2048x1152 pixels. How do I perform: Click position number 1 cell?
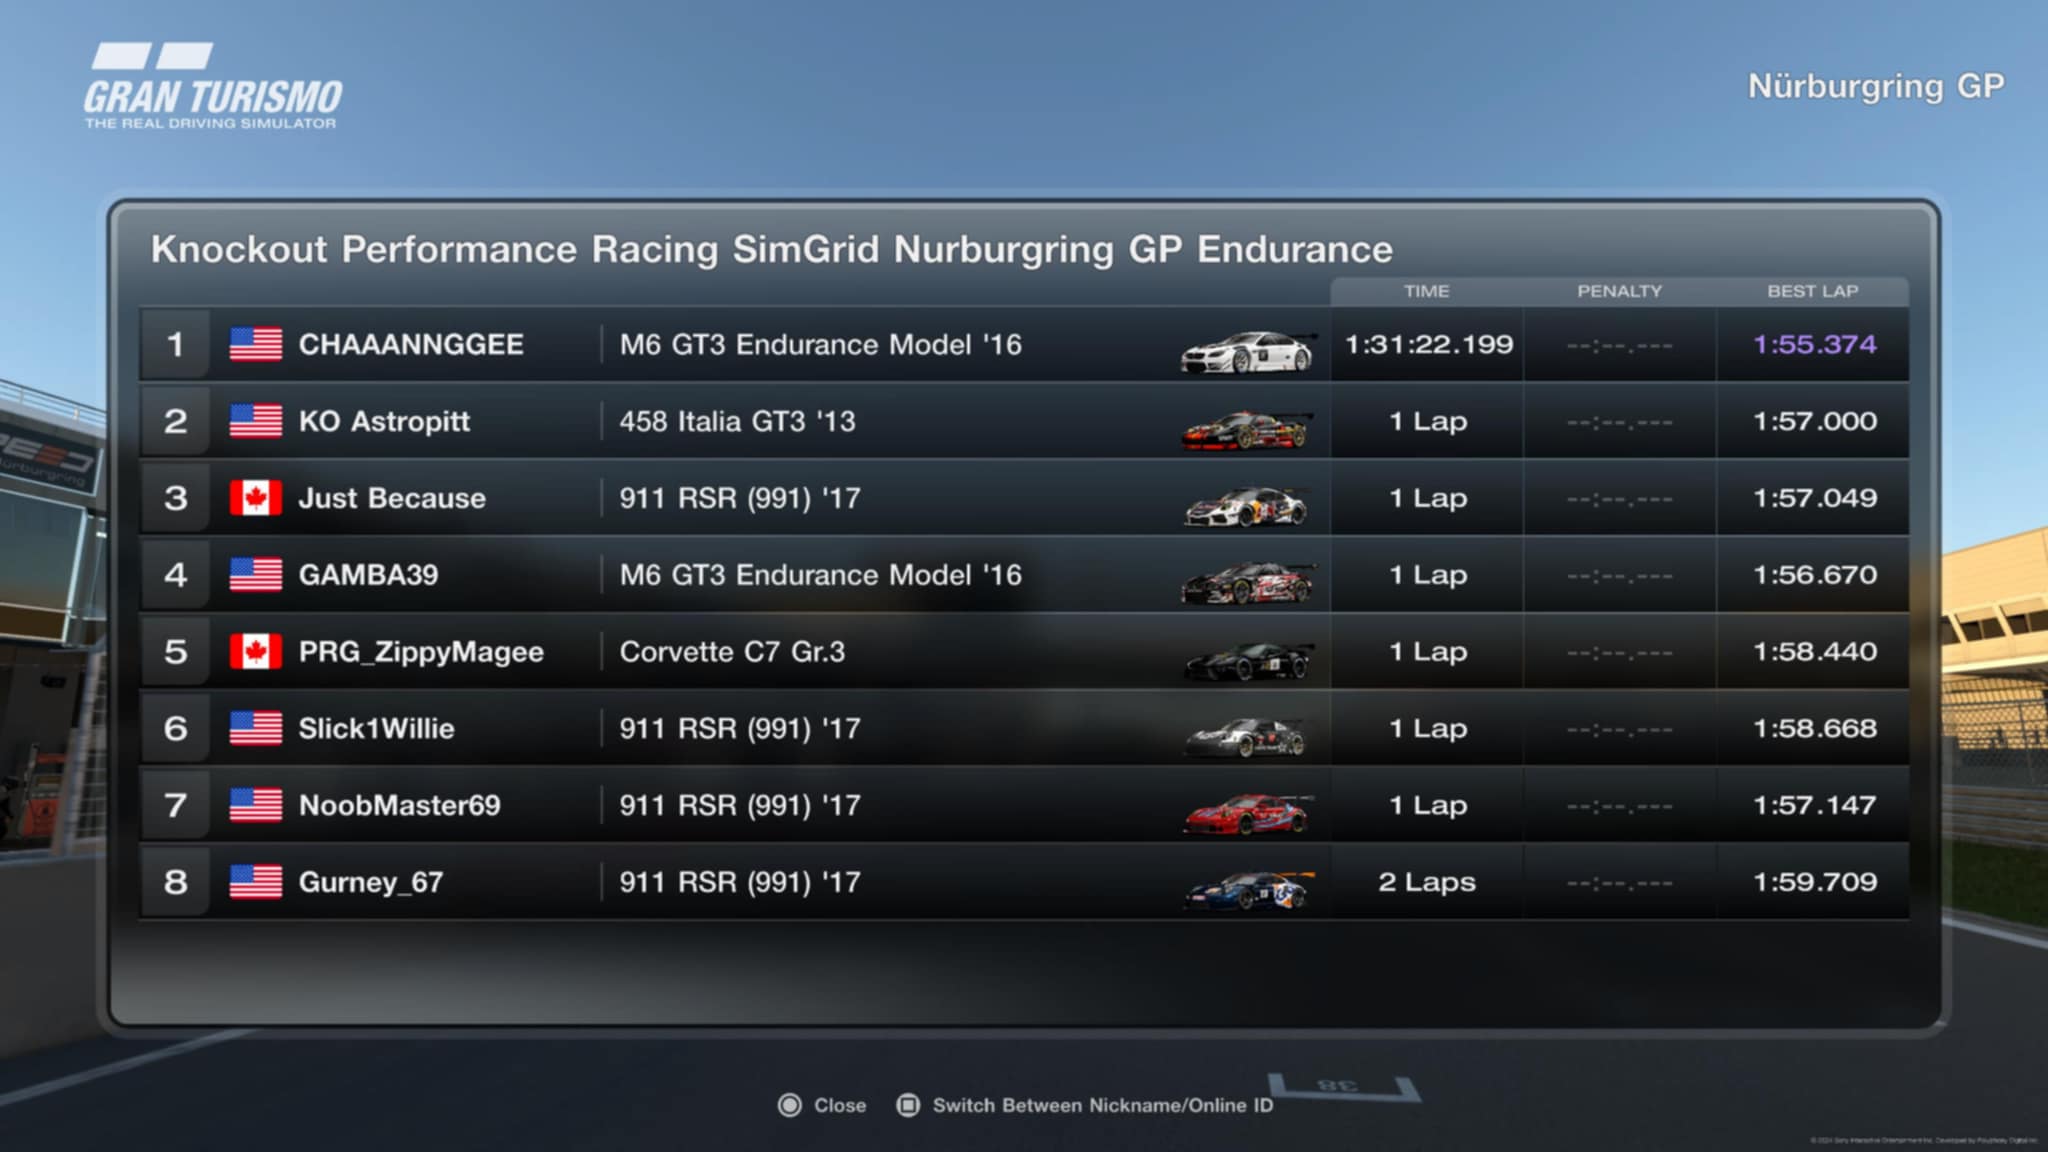pyautogui.click(x=175, y=344)
